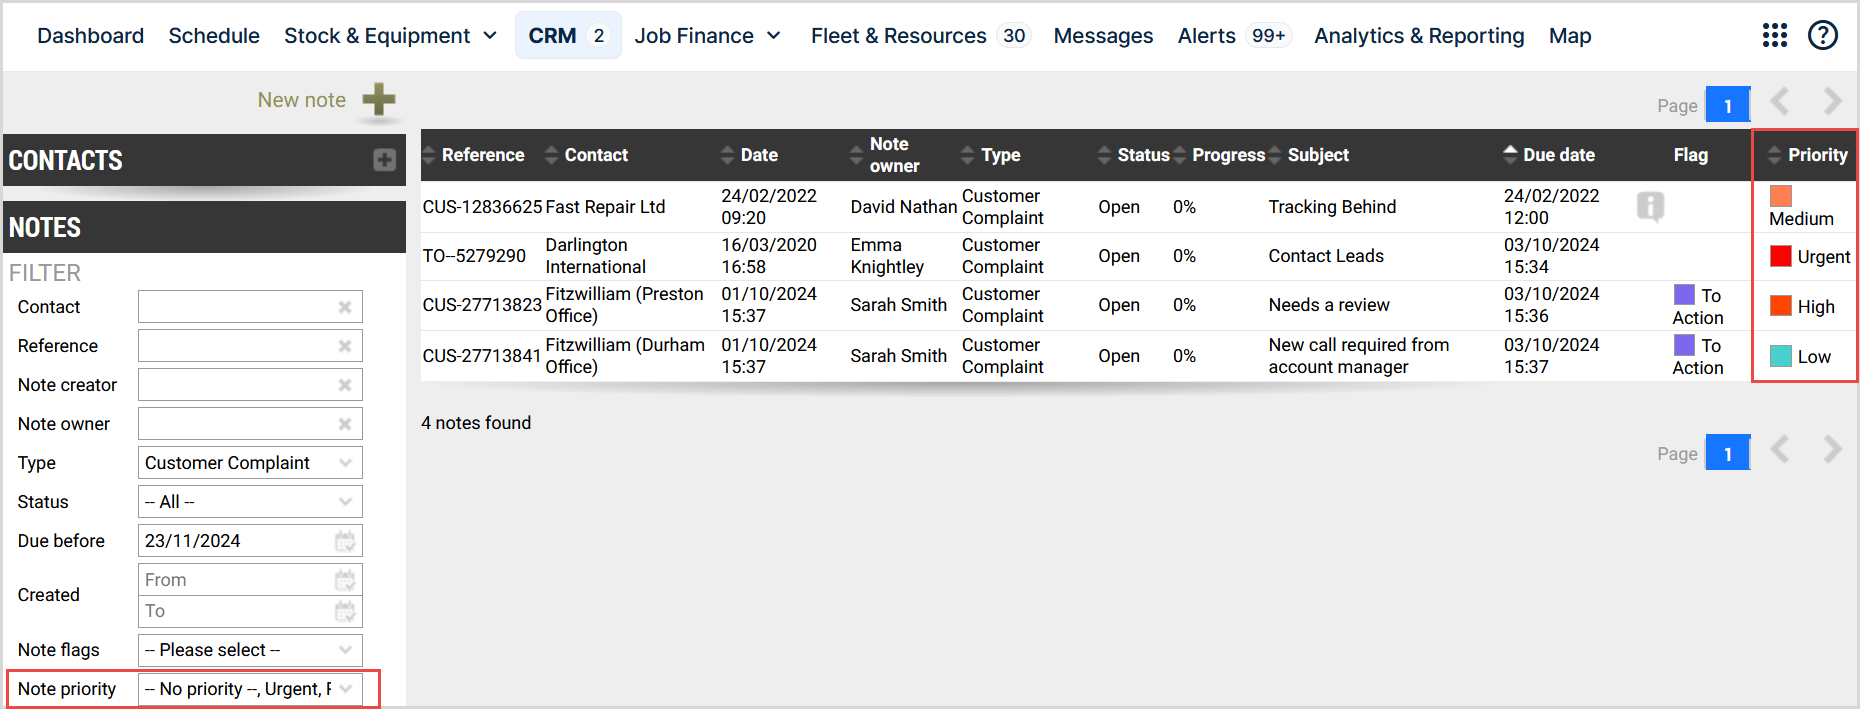Click the New note plus icon
1860x709 pixels.
tap(379, 100)
